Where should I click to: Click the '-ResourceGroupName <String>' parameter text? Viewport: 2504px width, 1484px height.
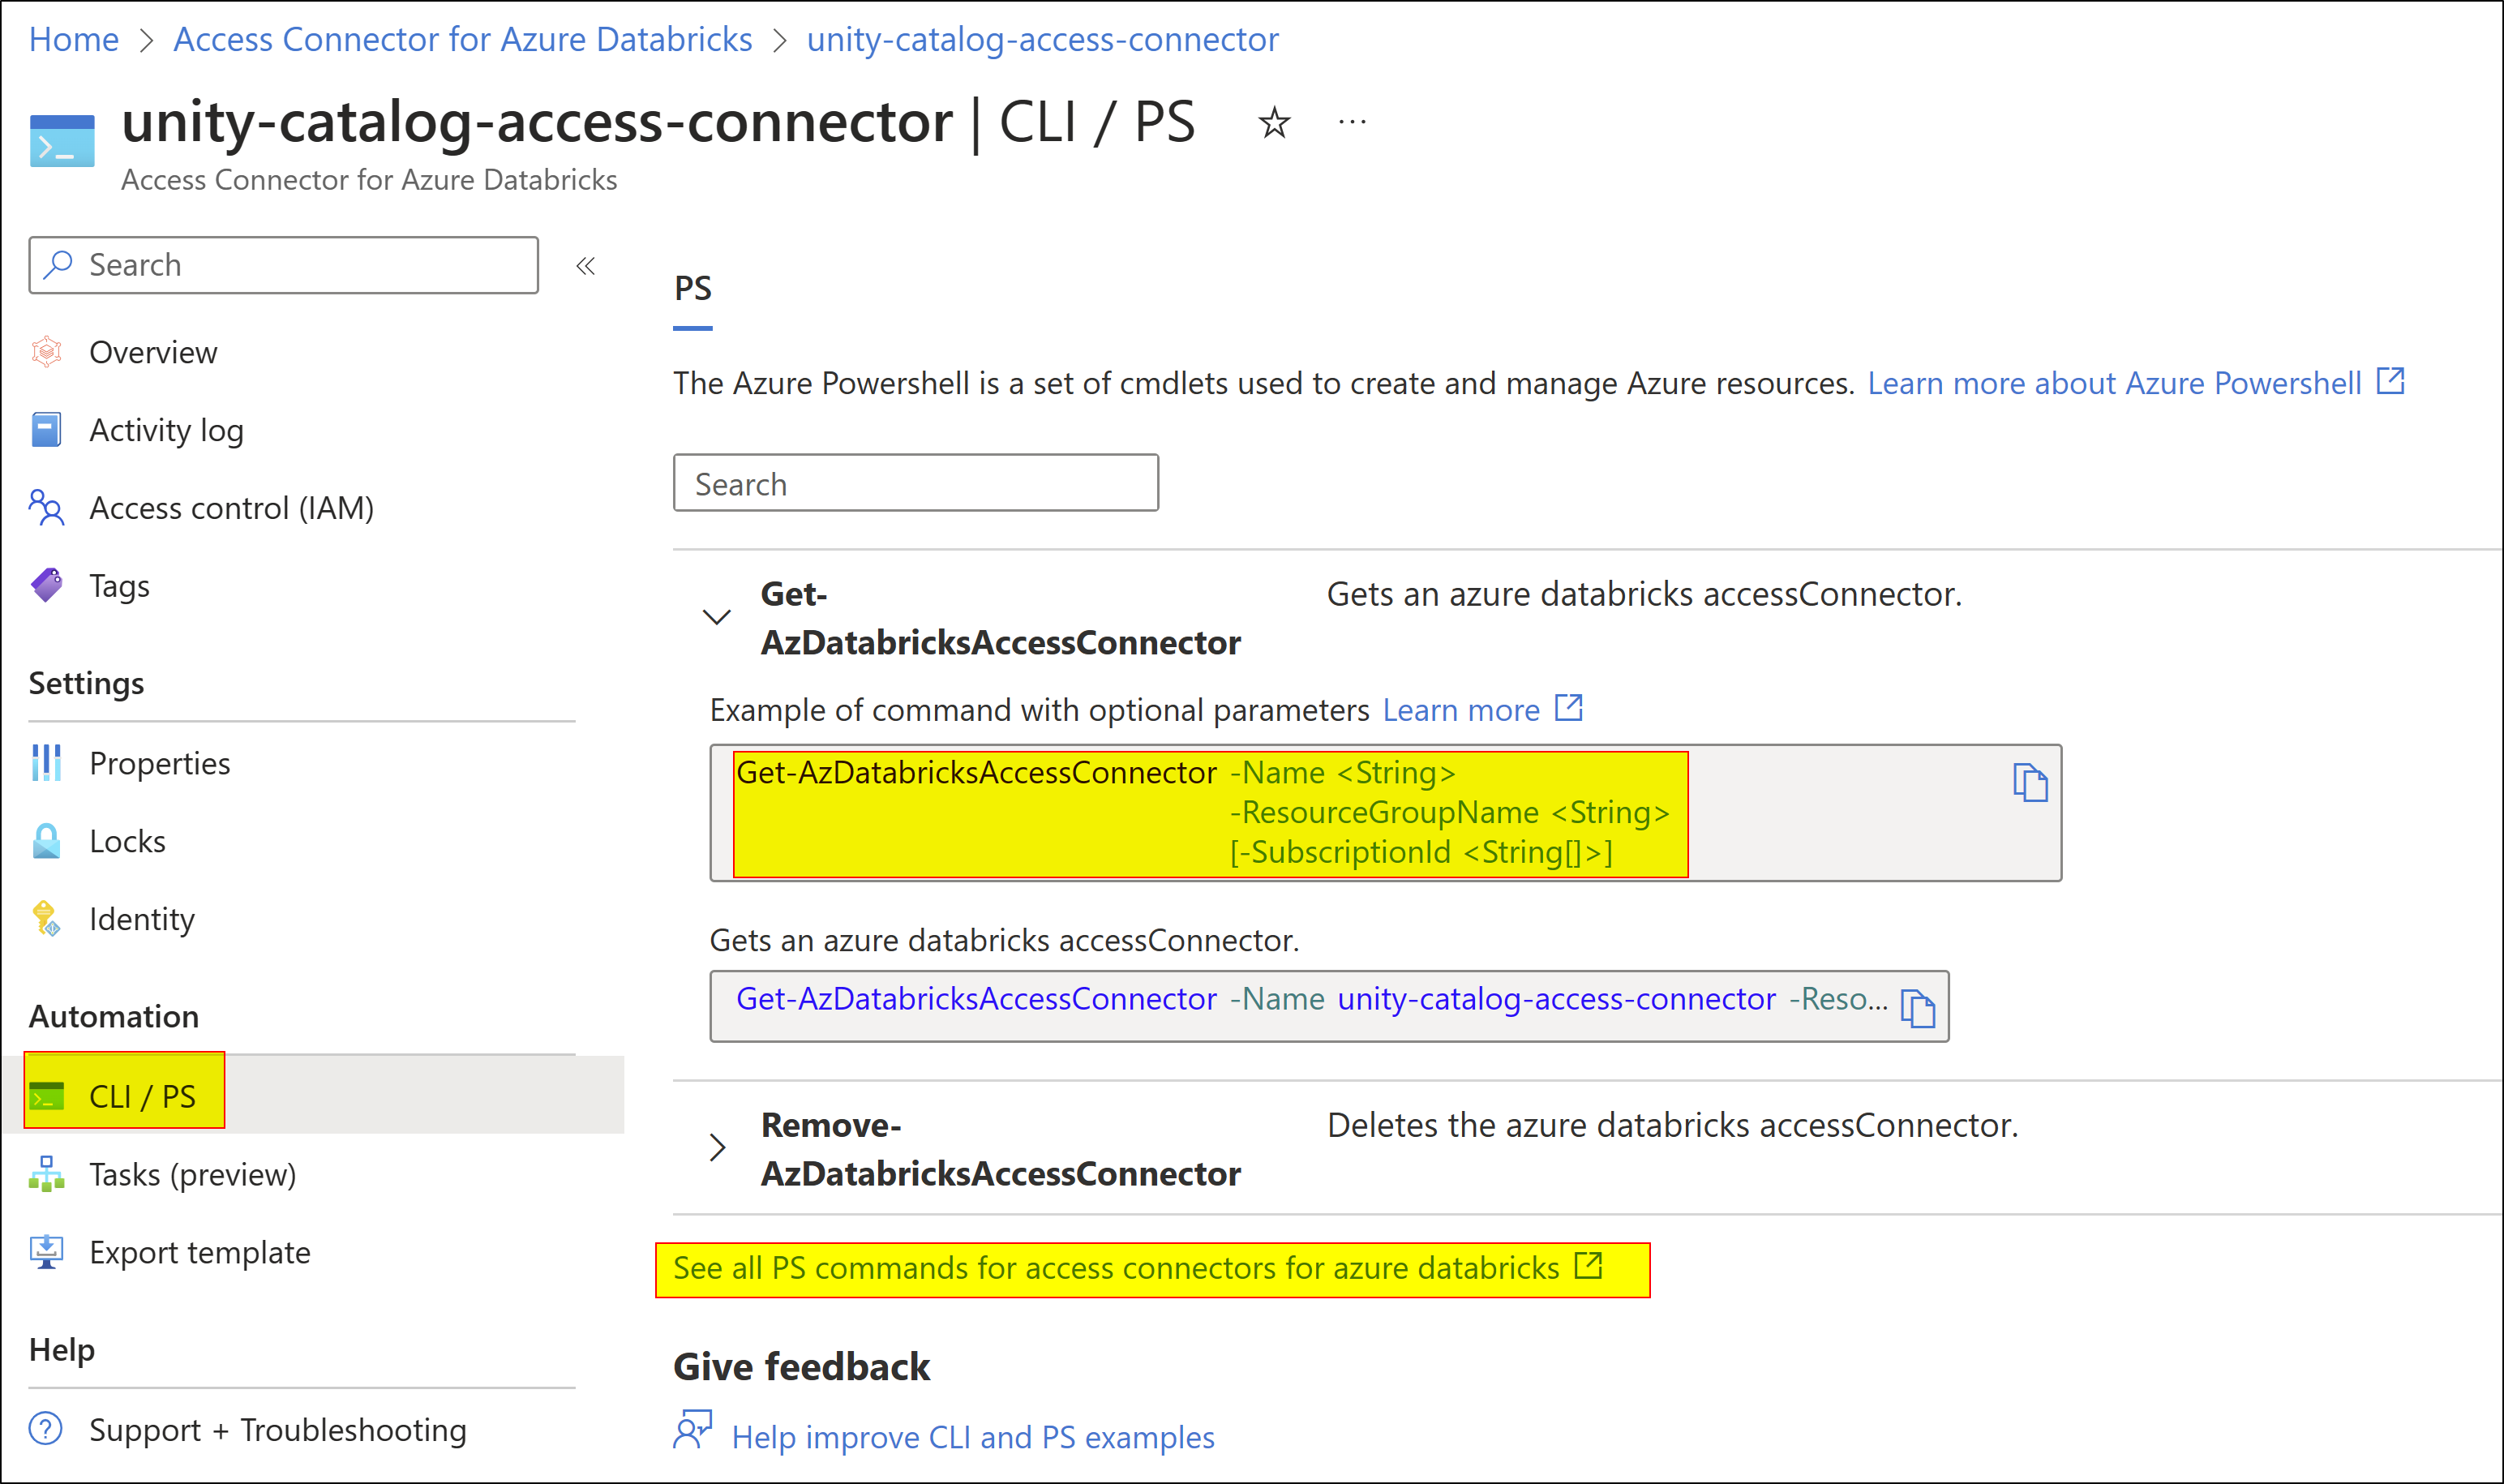pyautogui.click(x=1450, y=812)
